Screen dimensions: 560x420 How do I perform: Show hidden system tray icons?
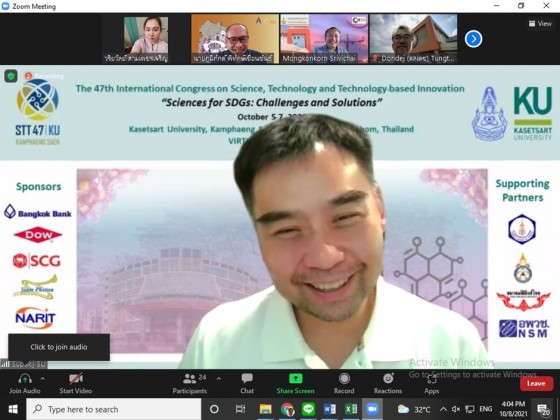click(x=443, y=409)
